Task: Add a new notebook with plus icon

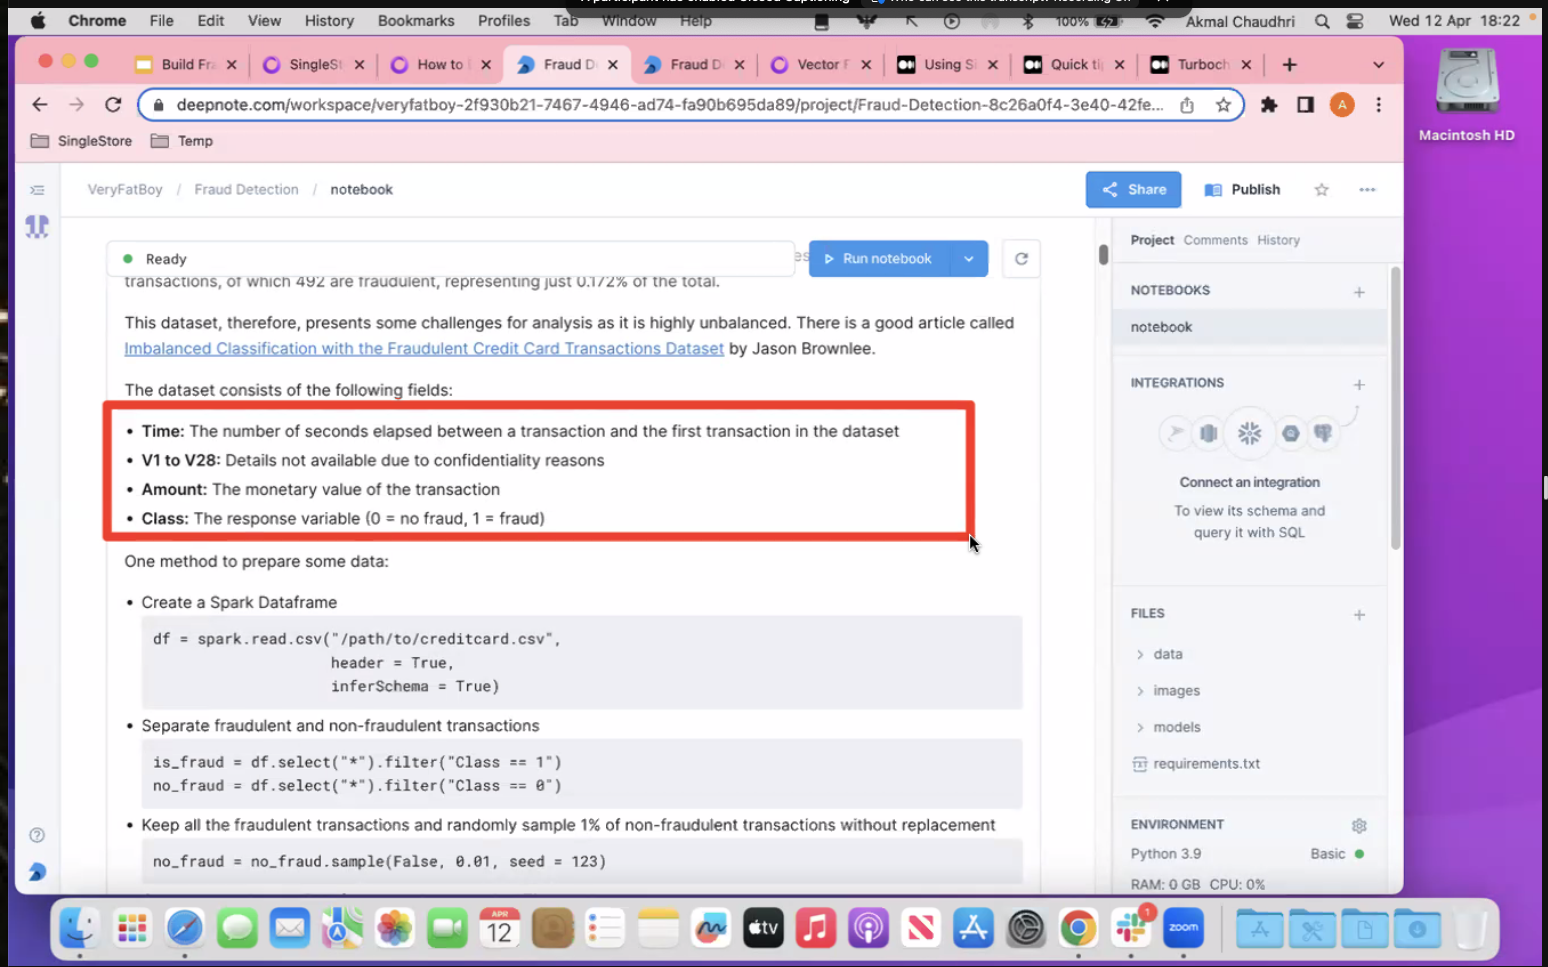Action: 1359,292
